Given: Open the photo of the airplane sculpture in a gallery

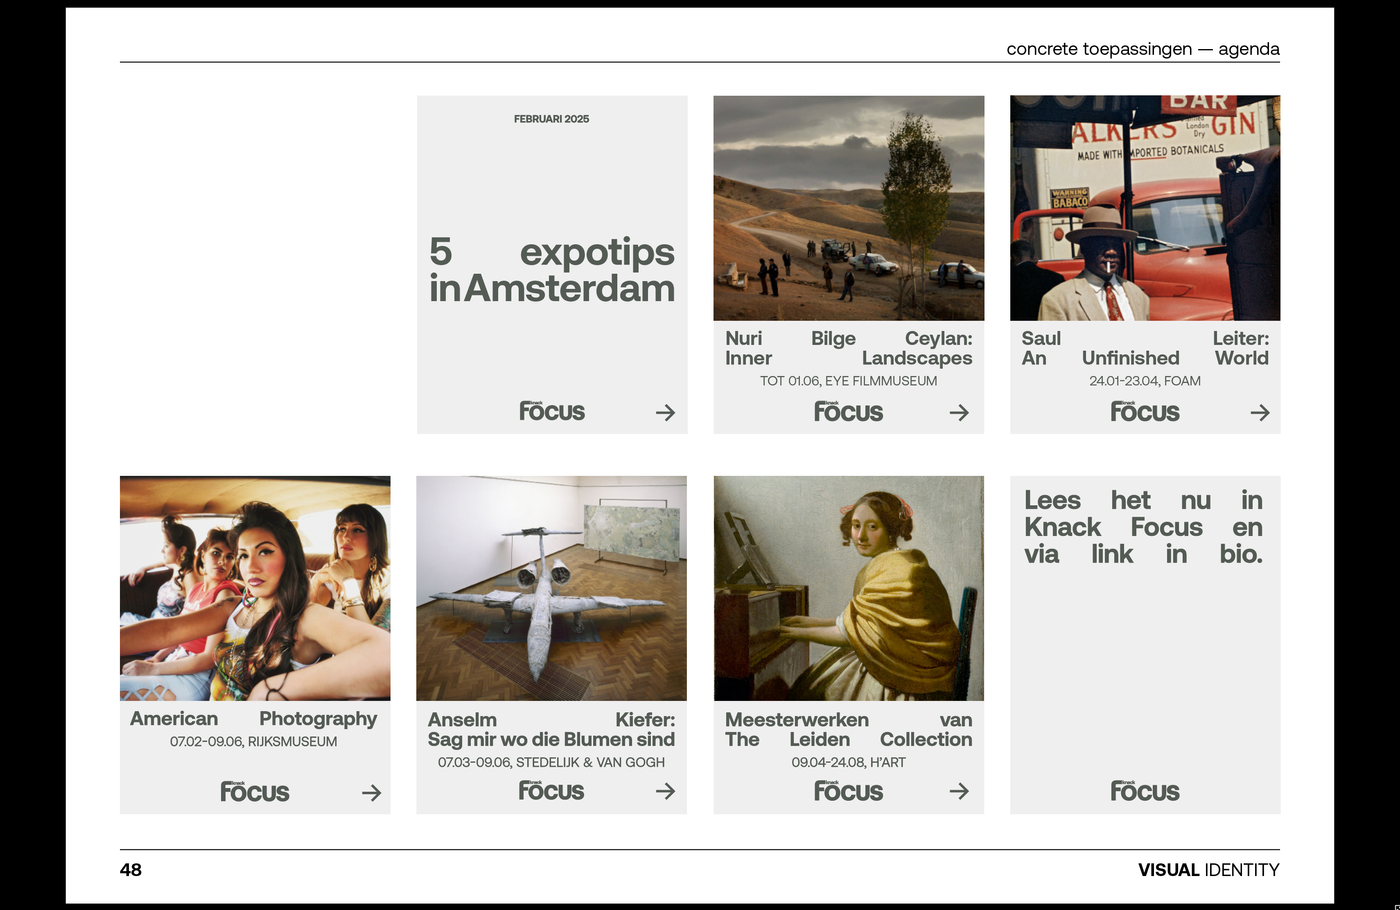Looking at the screenshot, I should (551, 588).
